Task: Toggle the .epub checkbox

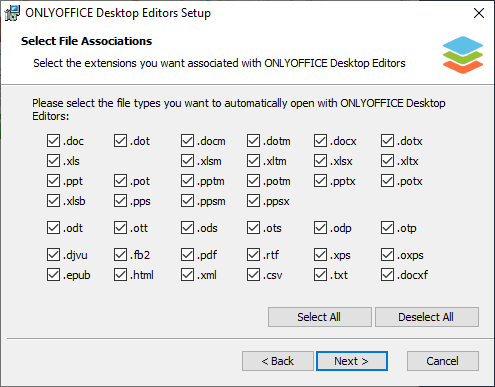Action: pyautogui.click(x=53, y=275)
